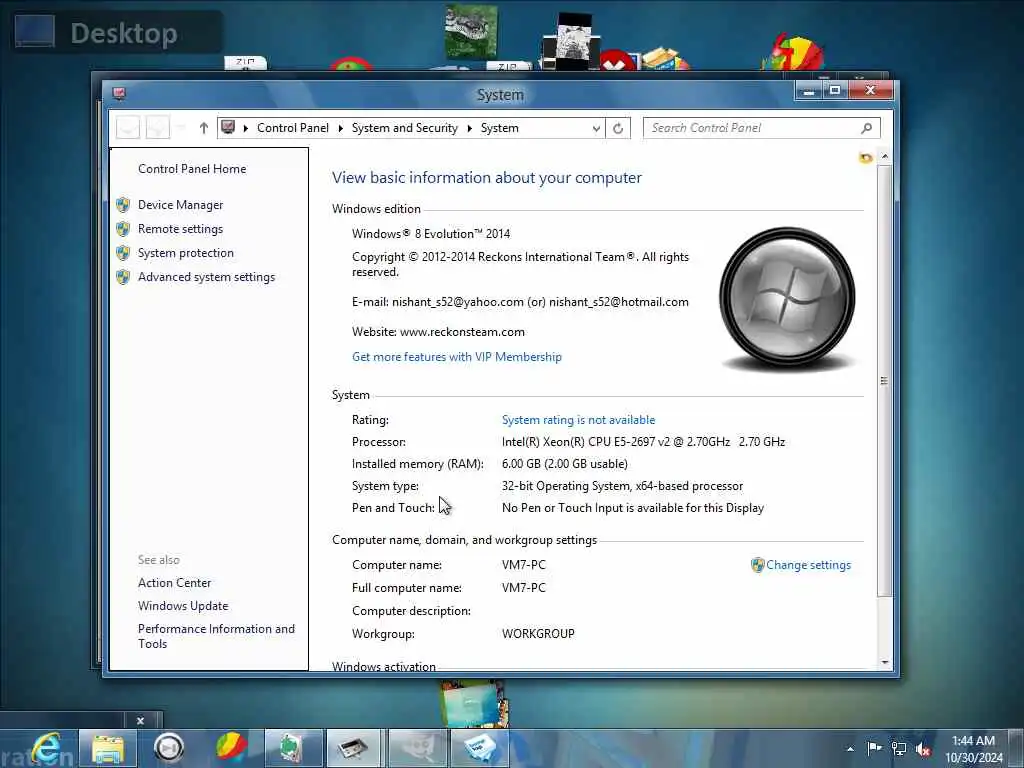Minimize the System window
This screenshot has width=1024, height=768.
click(x=808, y=91)
